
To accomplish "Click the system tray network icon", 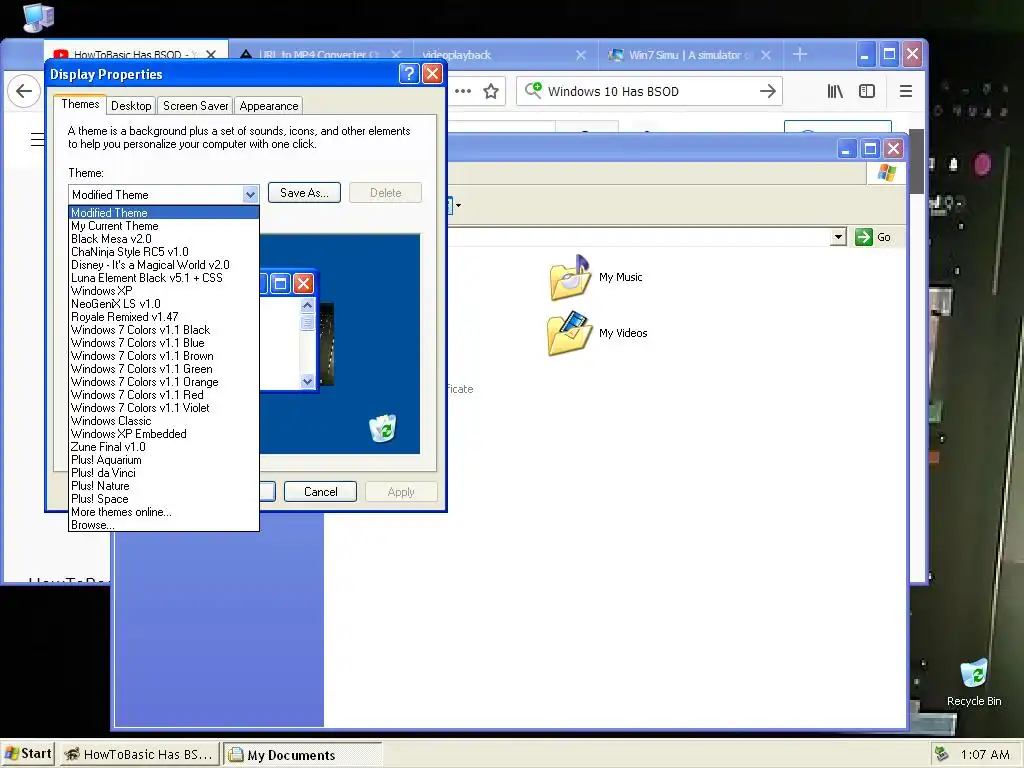I will 941,754.
